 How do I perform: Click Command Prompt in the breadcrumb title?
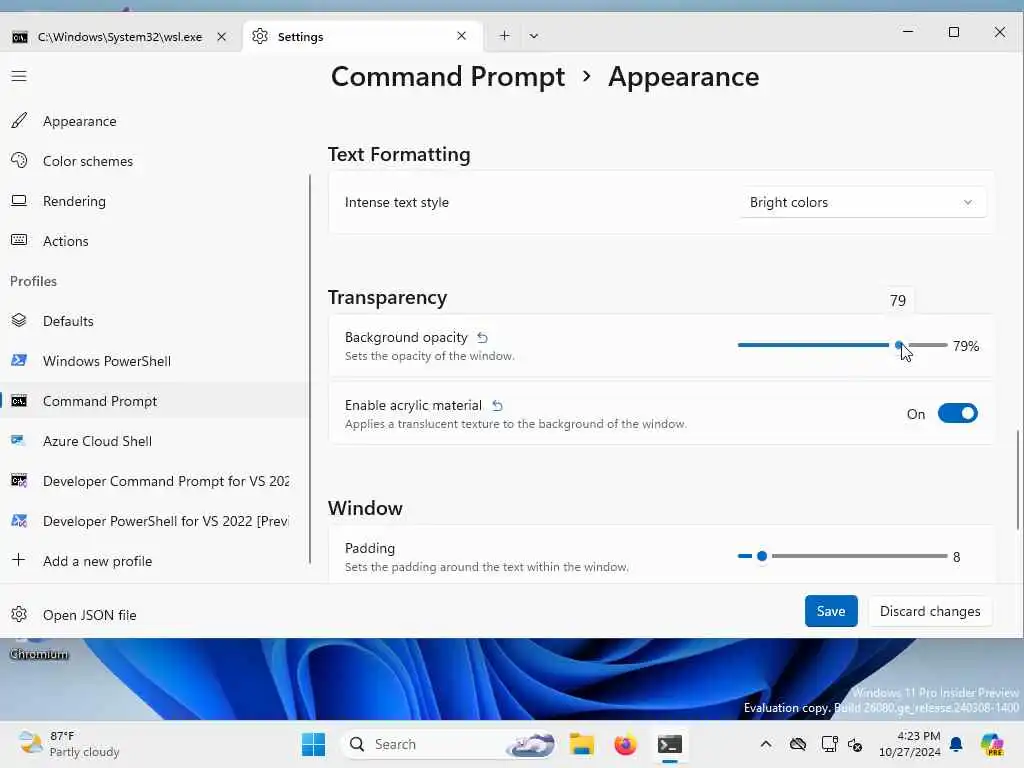[447, 77]
